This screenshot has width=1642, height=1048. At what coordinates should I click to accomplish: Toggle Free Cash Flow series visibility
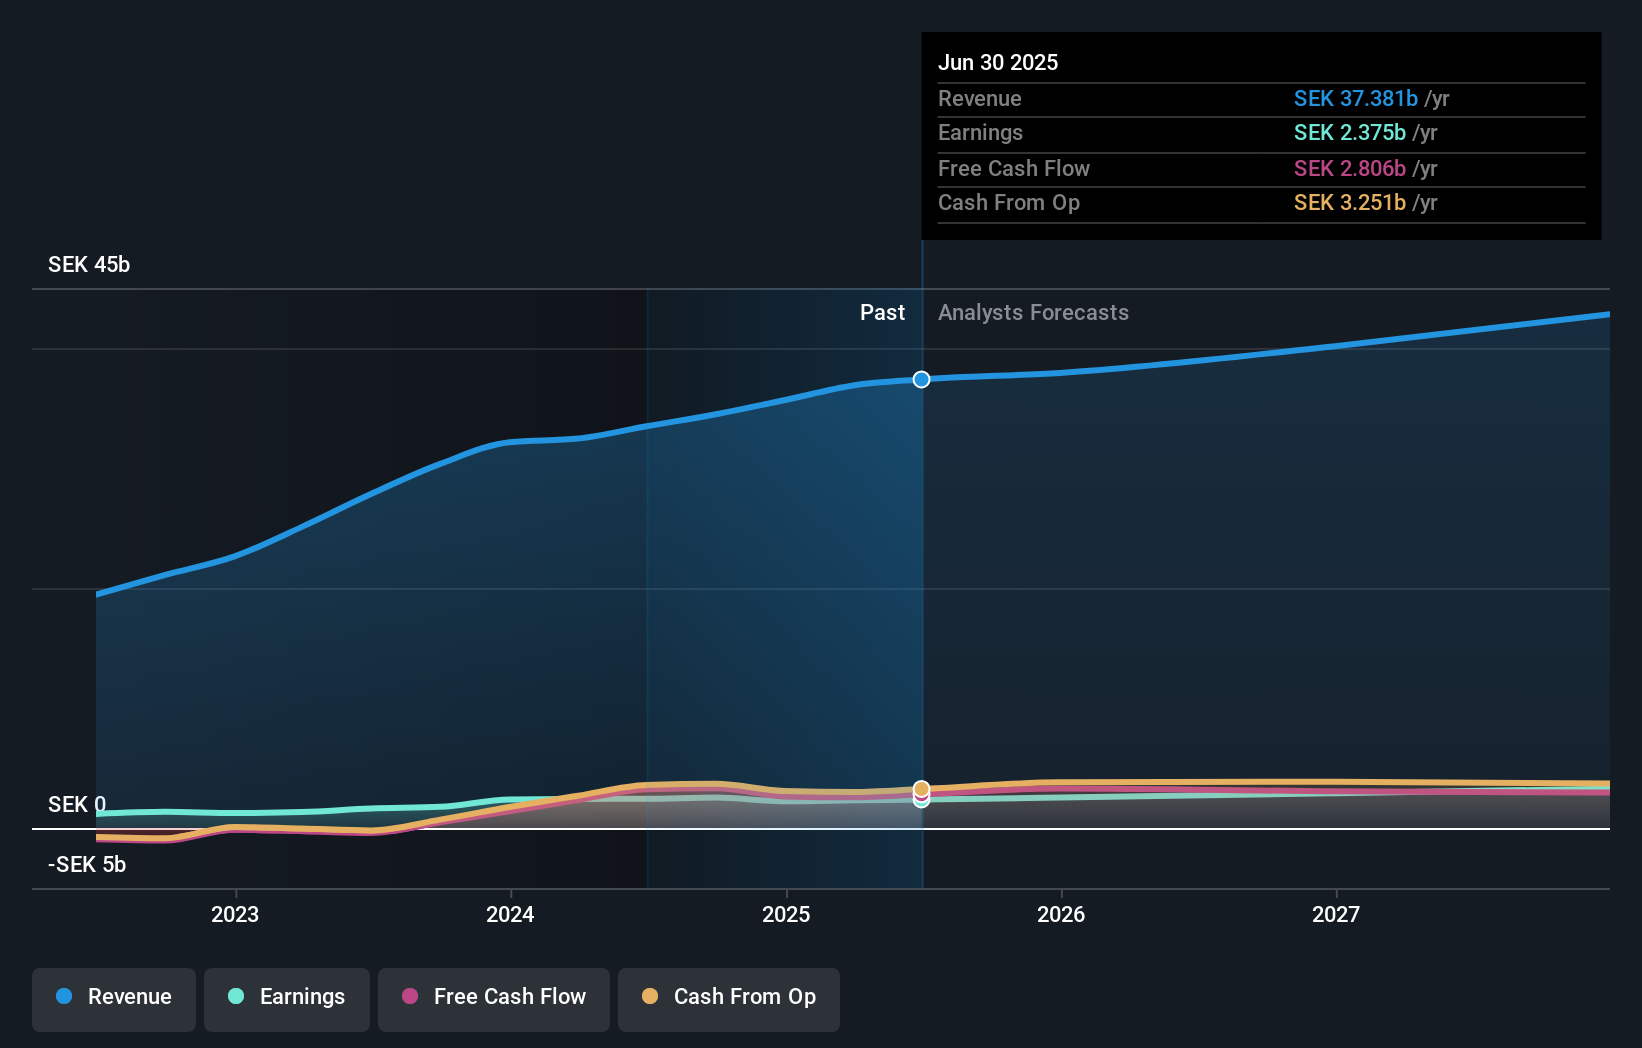click(x=493, y=997)
